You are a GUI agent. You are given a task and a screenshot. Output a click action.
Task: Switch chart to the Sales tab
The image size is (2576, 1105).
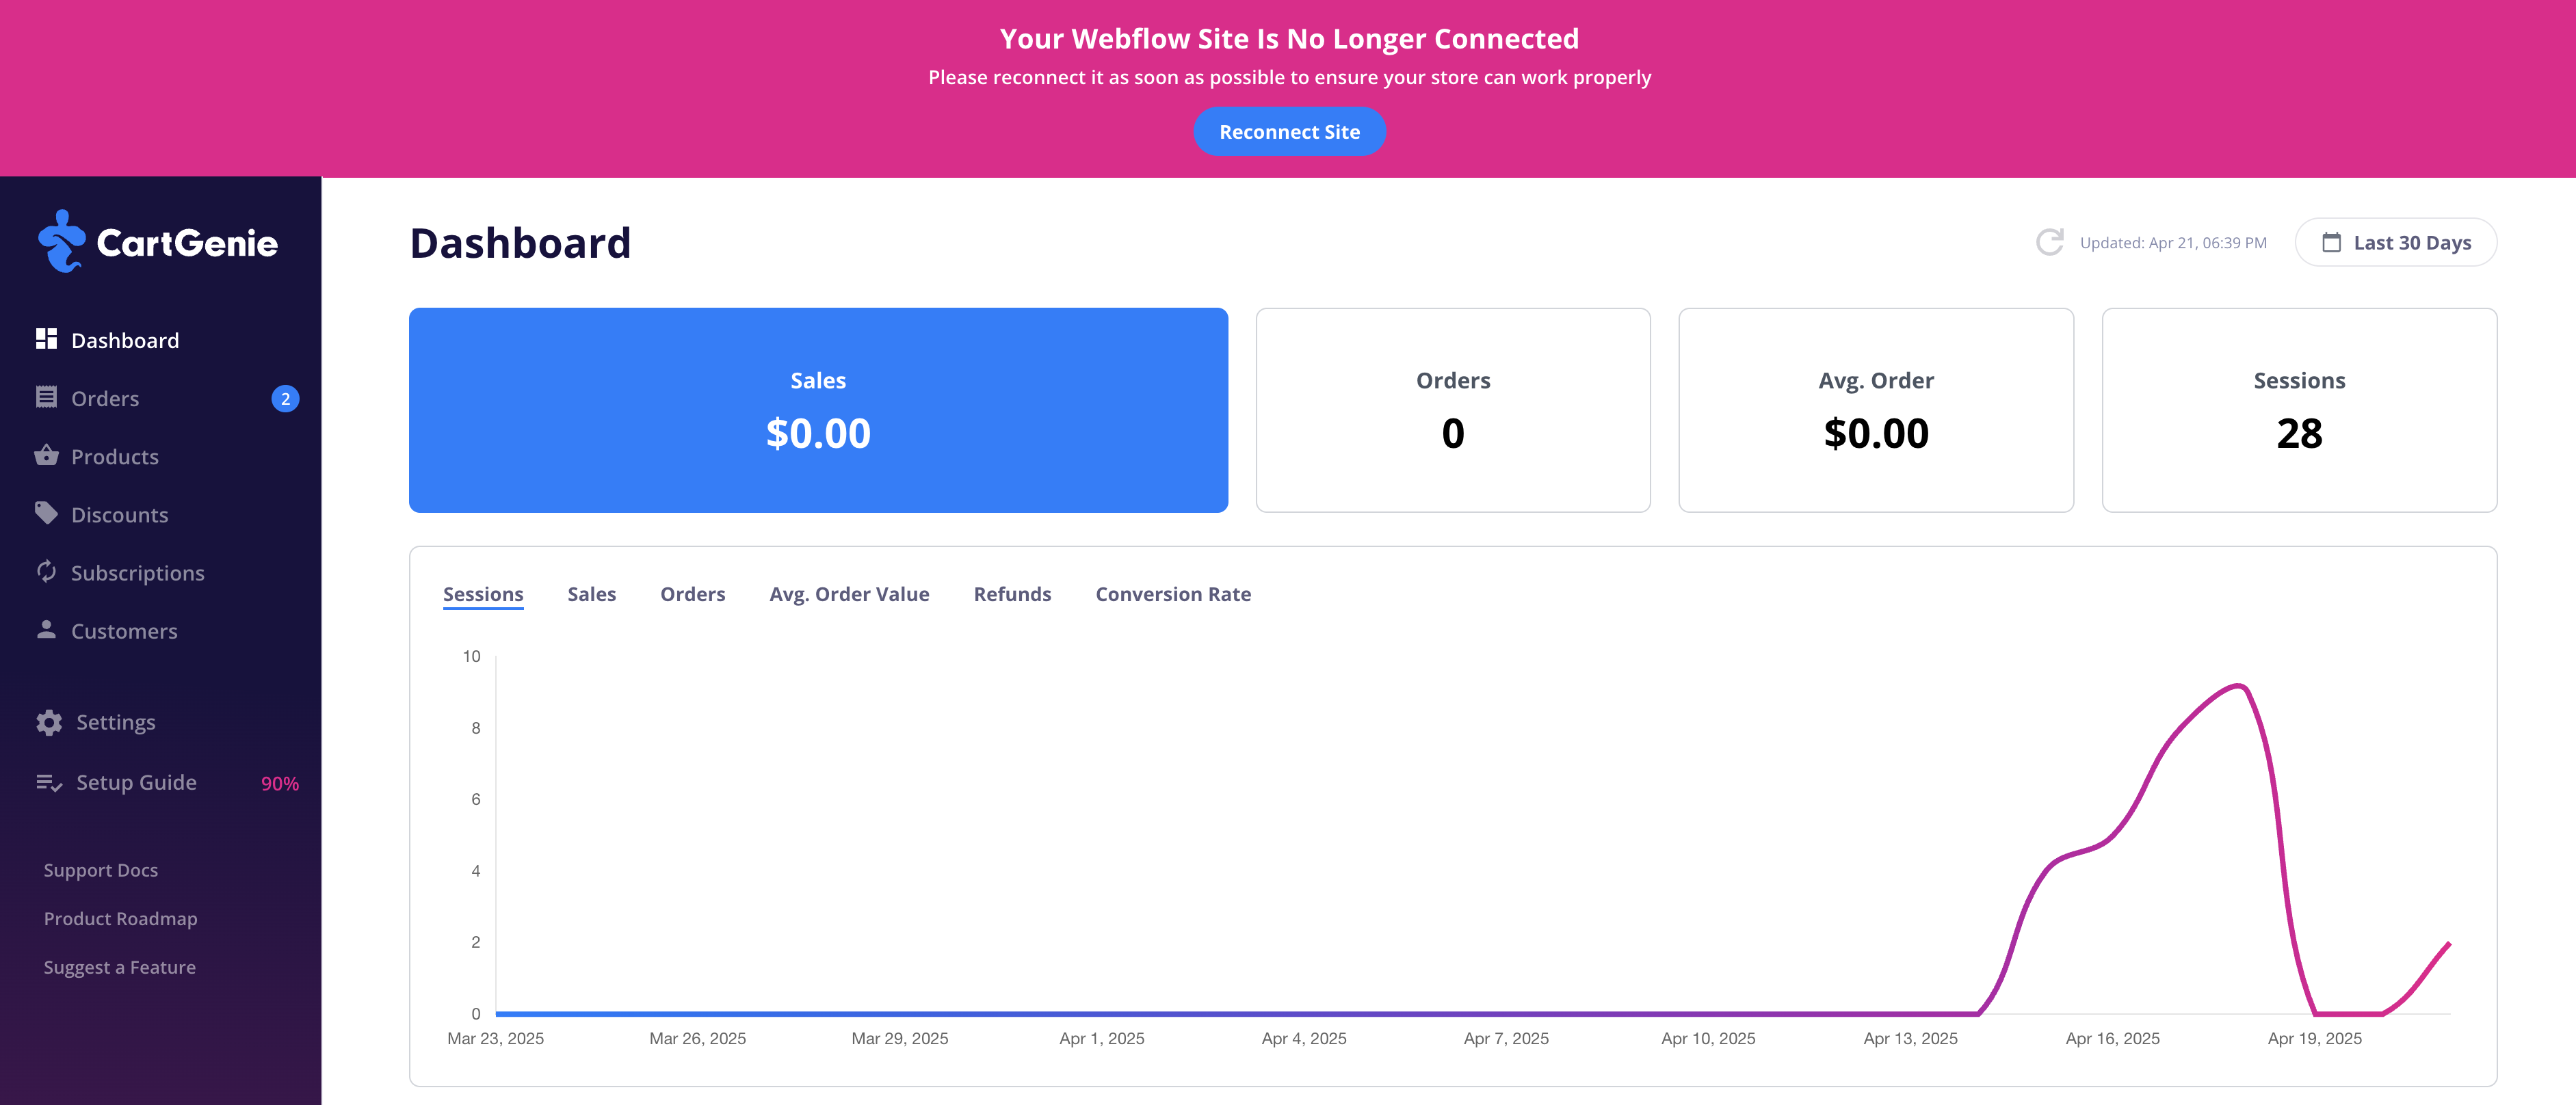[591, 594]
